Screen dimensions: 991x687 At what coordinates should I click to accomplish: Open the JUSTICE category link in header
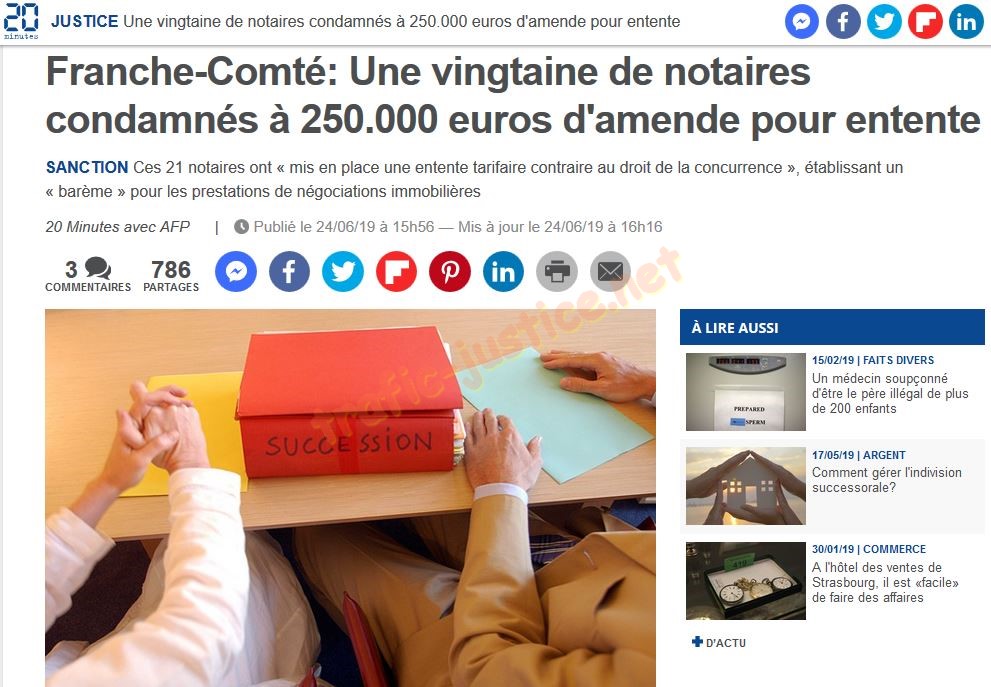pyautogui.click(x=85, y=21)
